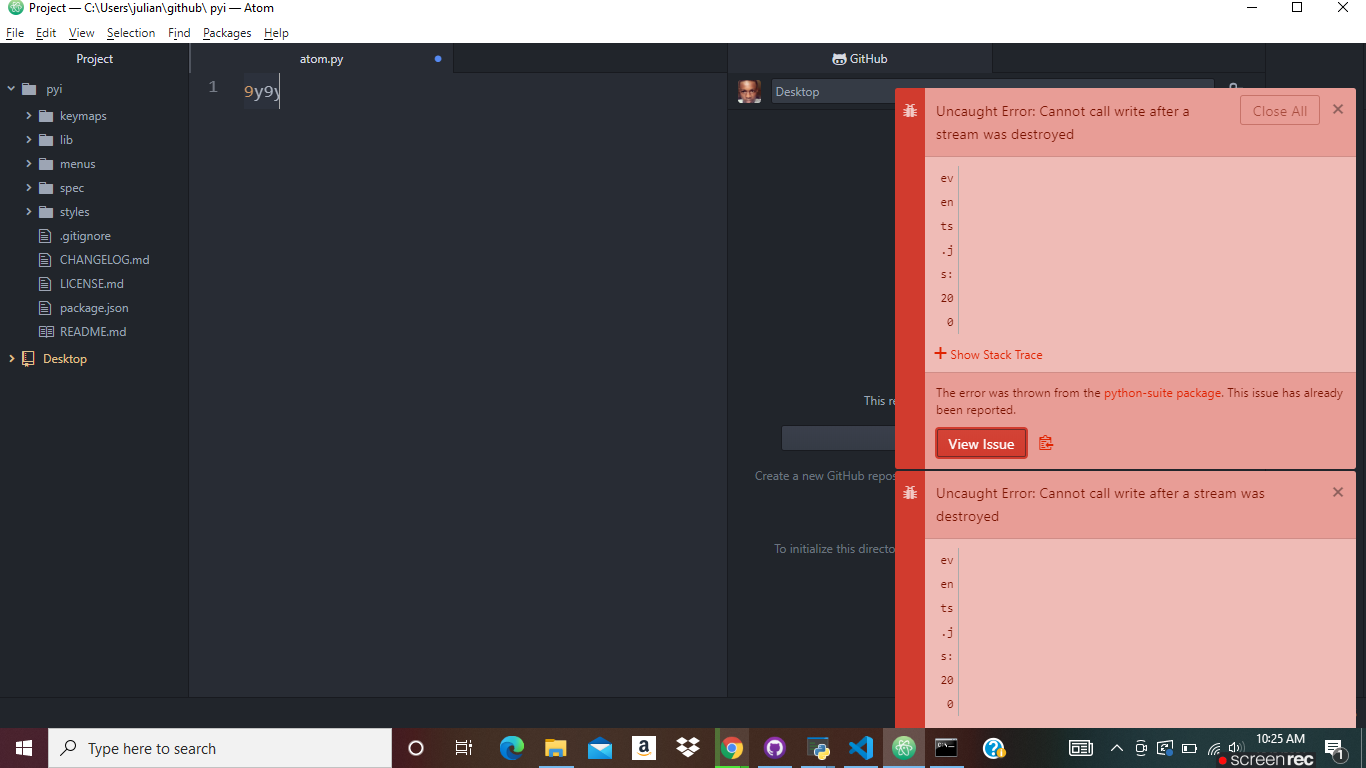Click the Close All button
This screenshot has height=768, width=1366.
(x=1279, y=110)
